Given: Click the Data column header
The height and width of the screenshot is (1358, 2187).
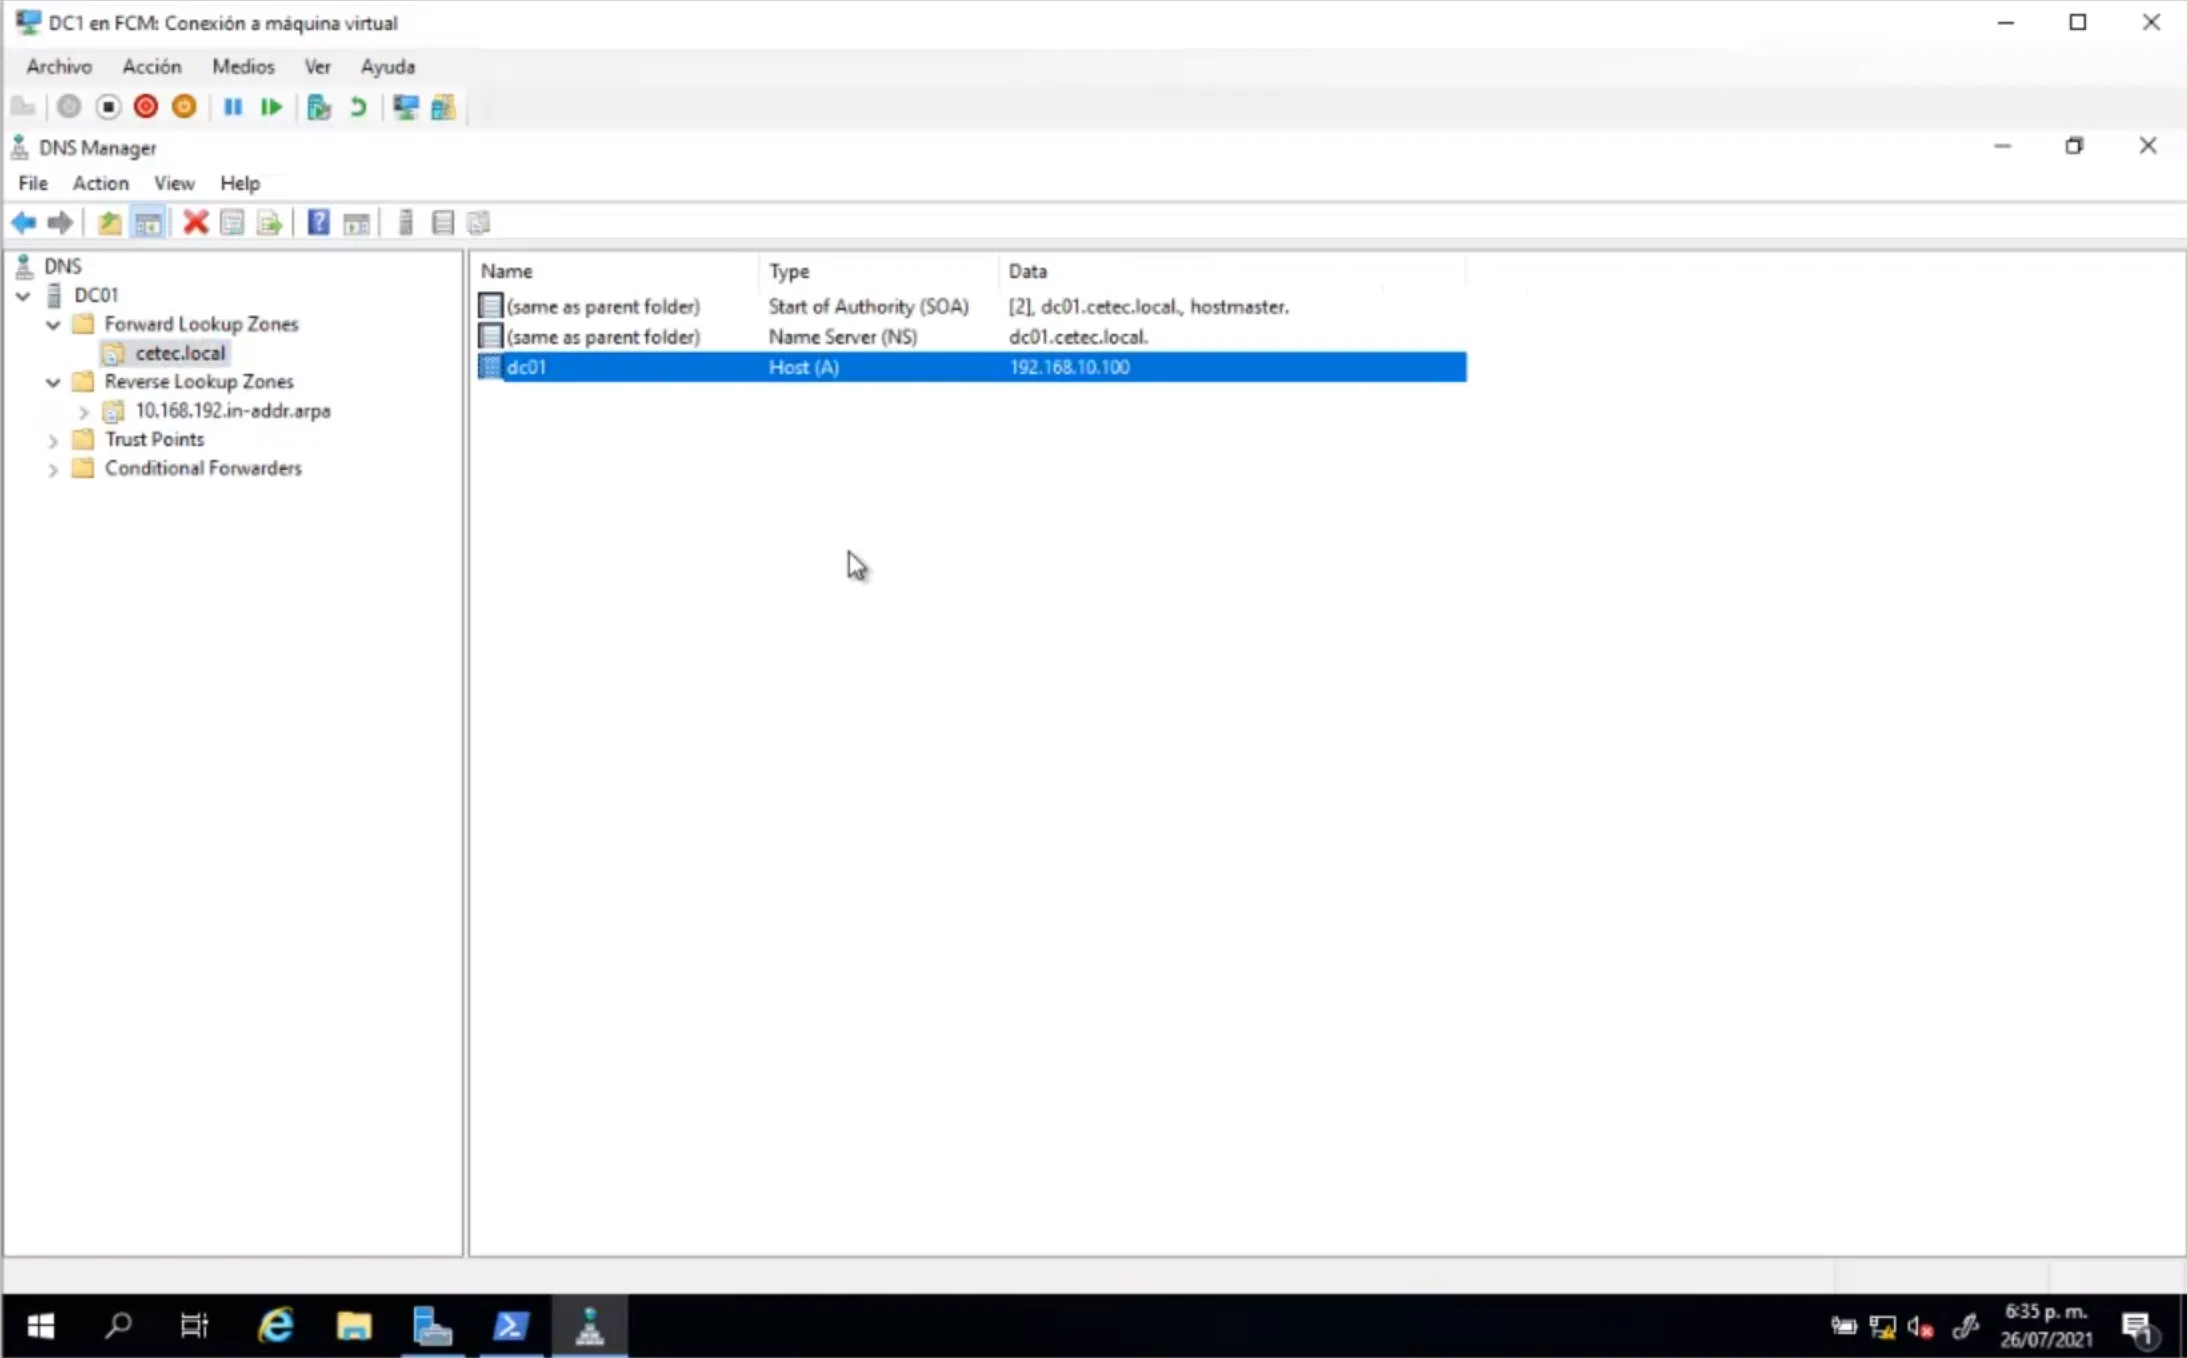Looking at the screenshot, I should pyautogui.click(x=1027, y=271).
